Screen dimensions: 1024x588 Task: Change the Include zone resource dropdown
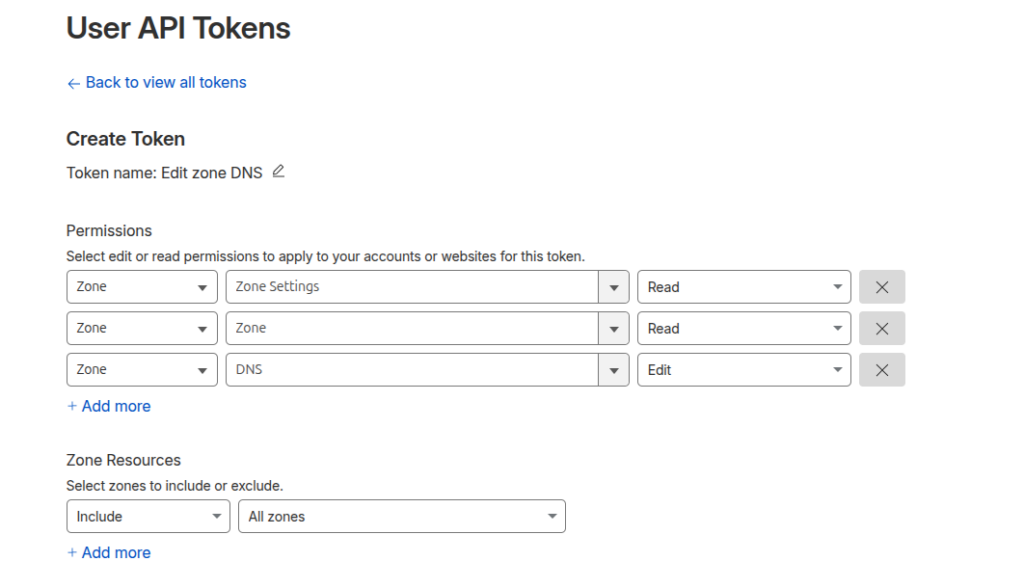coord(147,517)
